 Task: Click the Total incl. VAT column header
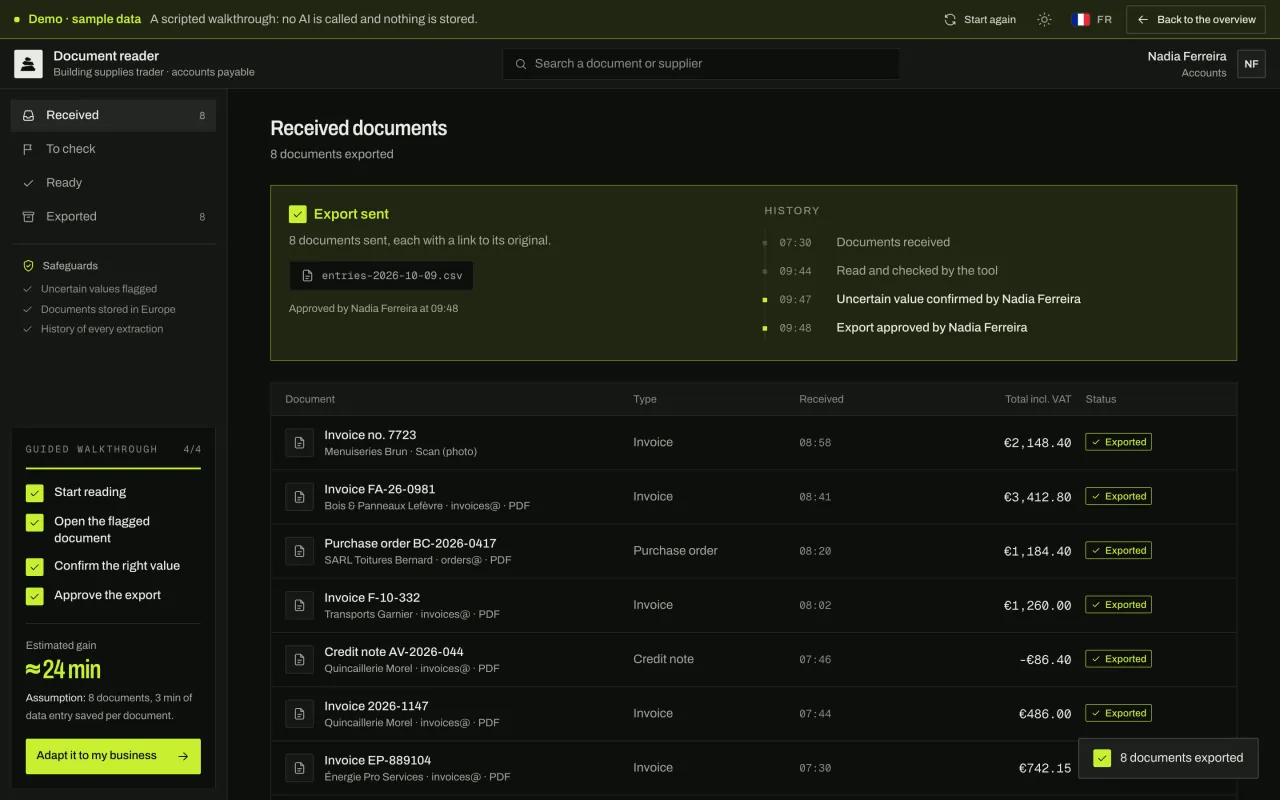(x=1038, y=399)
